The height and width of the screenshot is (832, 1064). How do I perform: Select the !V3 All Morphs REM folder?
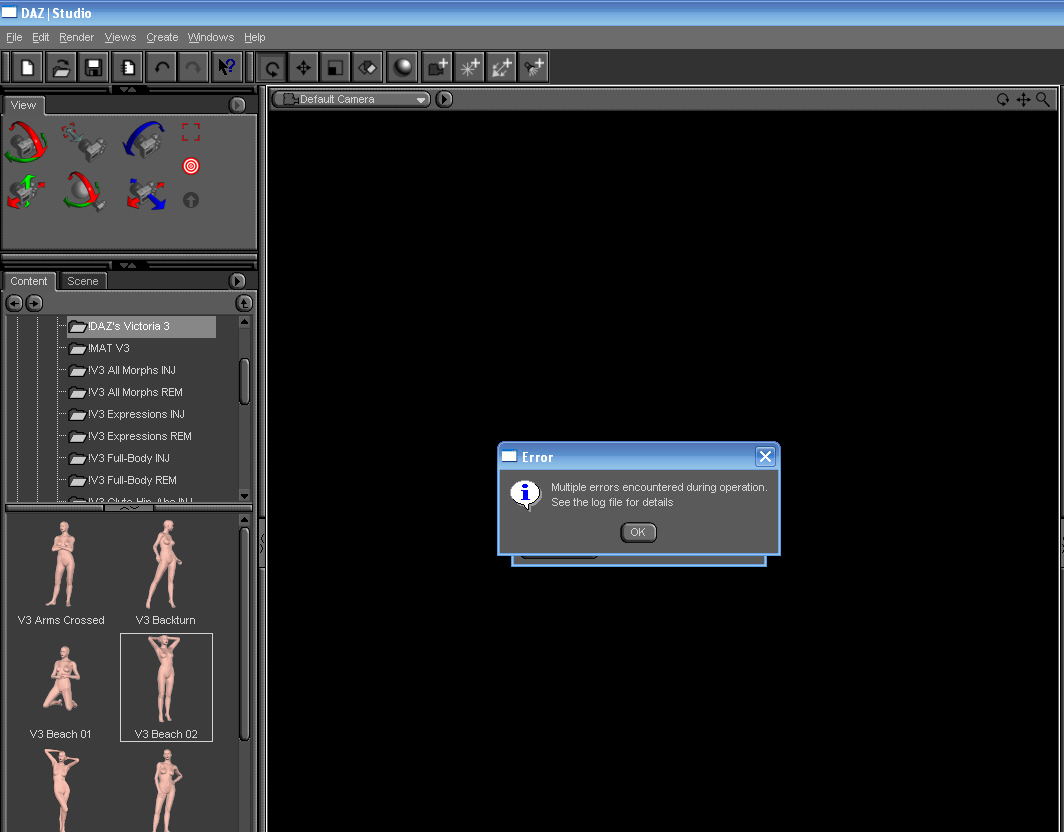[126, 392]
